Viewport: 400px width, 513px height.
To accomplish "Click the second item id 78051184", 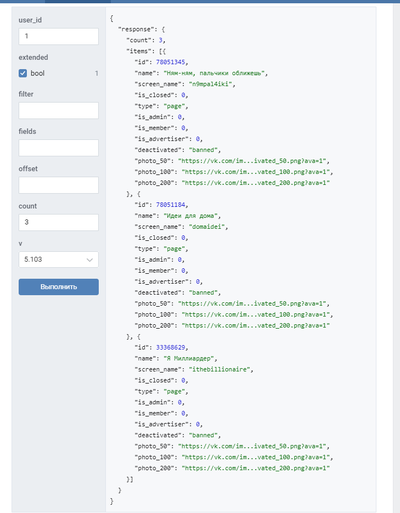I will tap(170, 205).
